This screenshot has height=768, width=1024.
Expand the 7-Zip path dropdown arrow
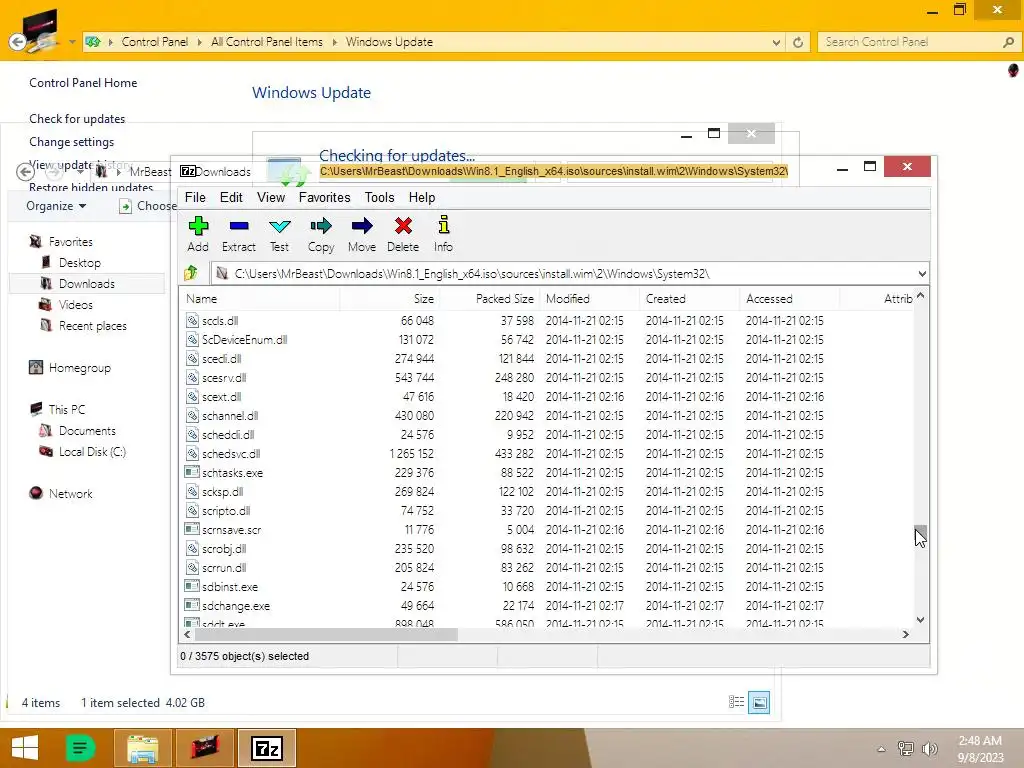[921, 274]
